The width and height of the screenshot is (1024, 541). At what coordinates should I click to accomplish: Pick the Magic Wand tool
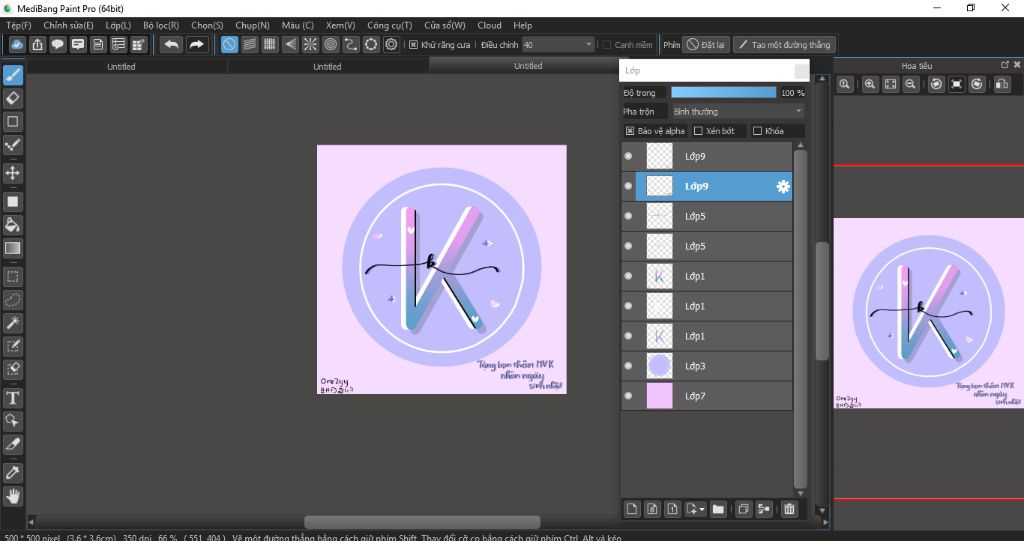click(13, 322)
